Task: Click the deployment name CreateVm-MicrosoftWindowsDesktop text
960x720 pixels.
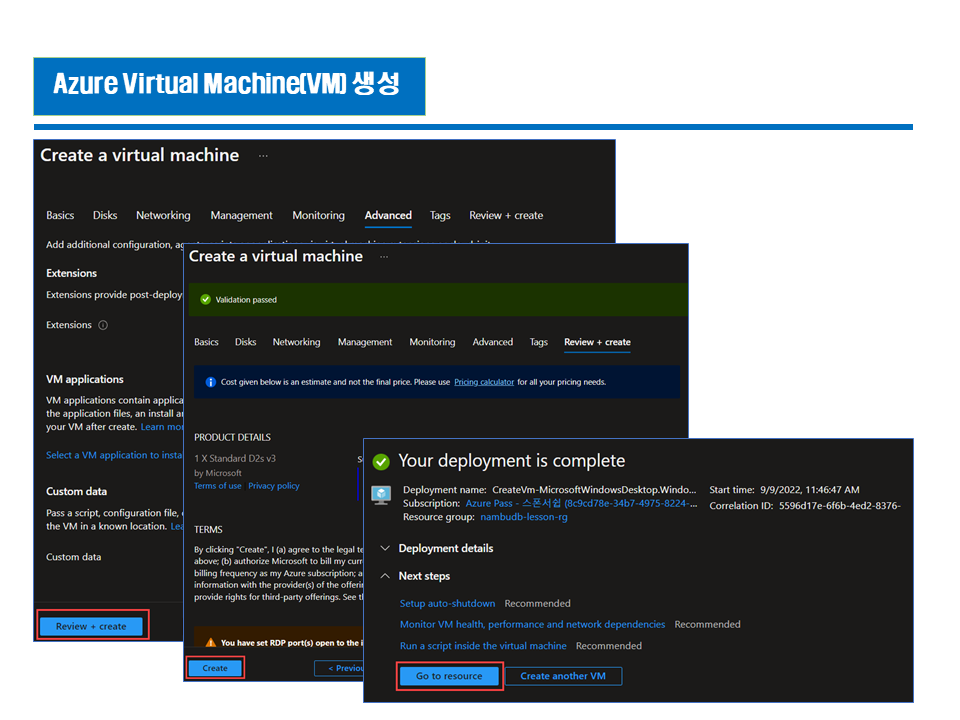Action: [x=594, y=490]
